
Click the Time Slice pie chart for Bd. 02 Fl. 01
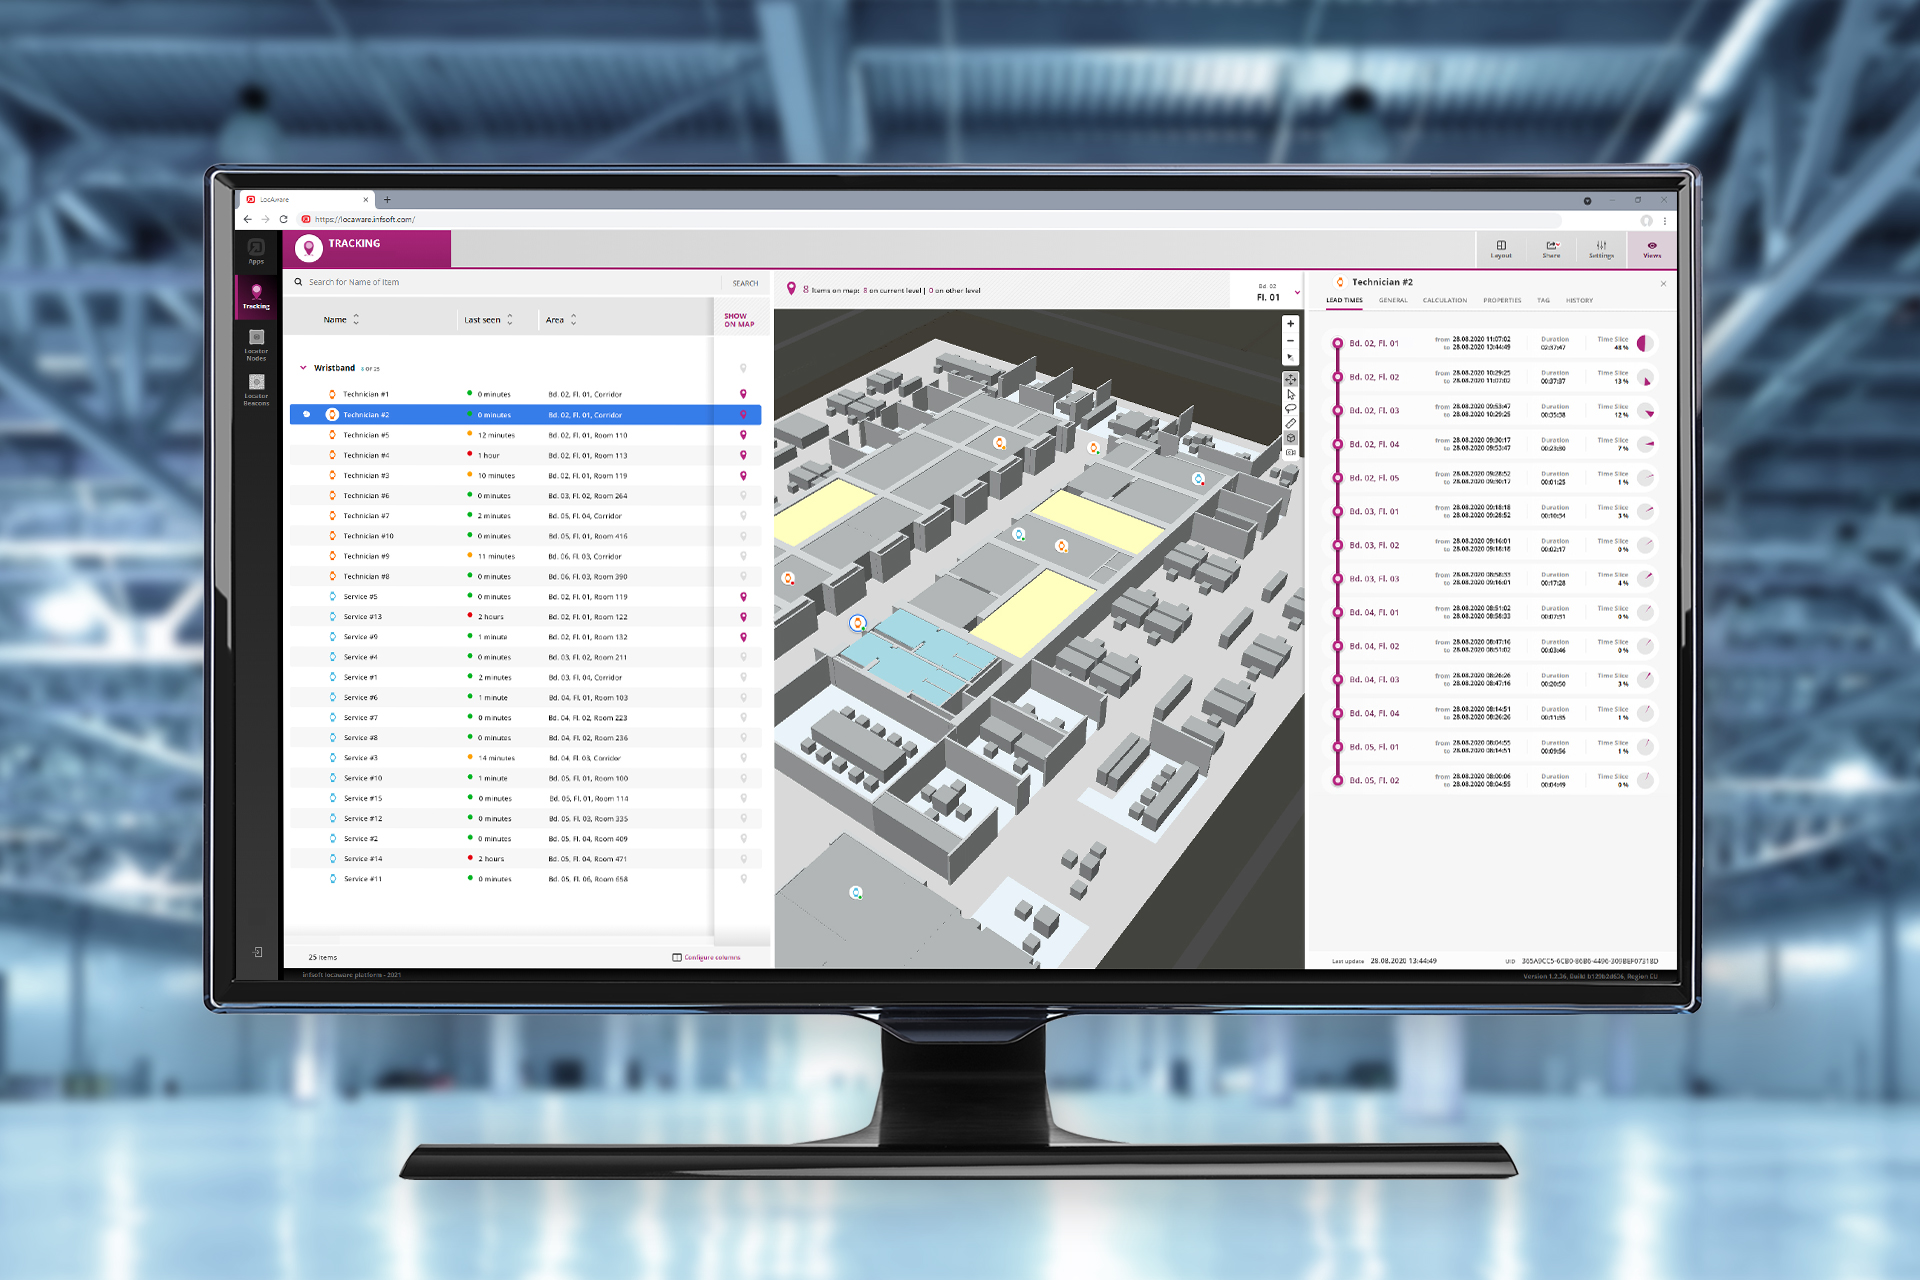[x=1646, y=342]
